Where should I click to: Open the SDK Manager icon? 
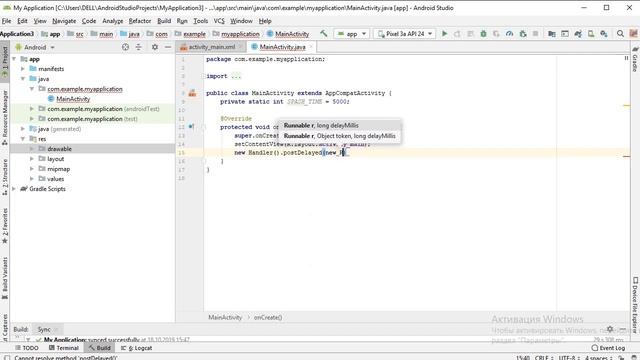[604, 34]
